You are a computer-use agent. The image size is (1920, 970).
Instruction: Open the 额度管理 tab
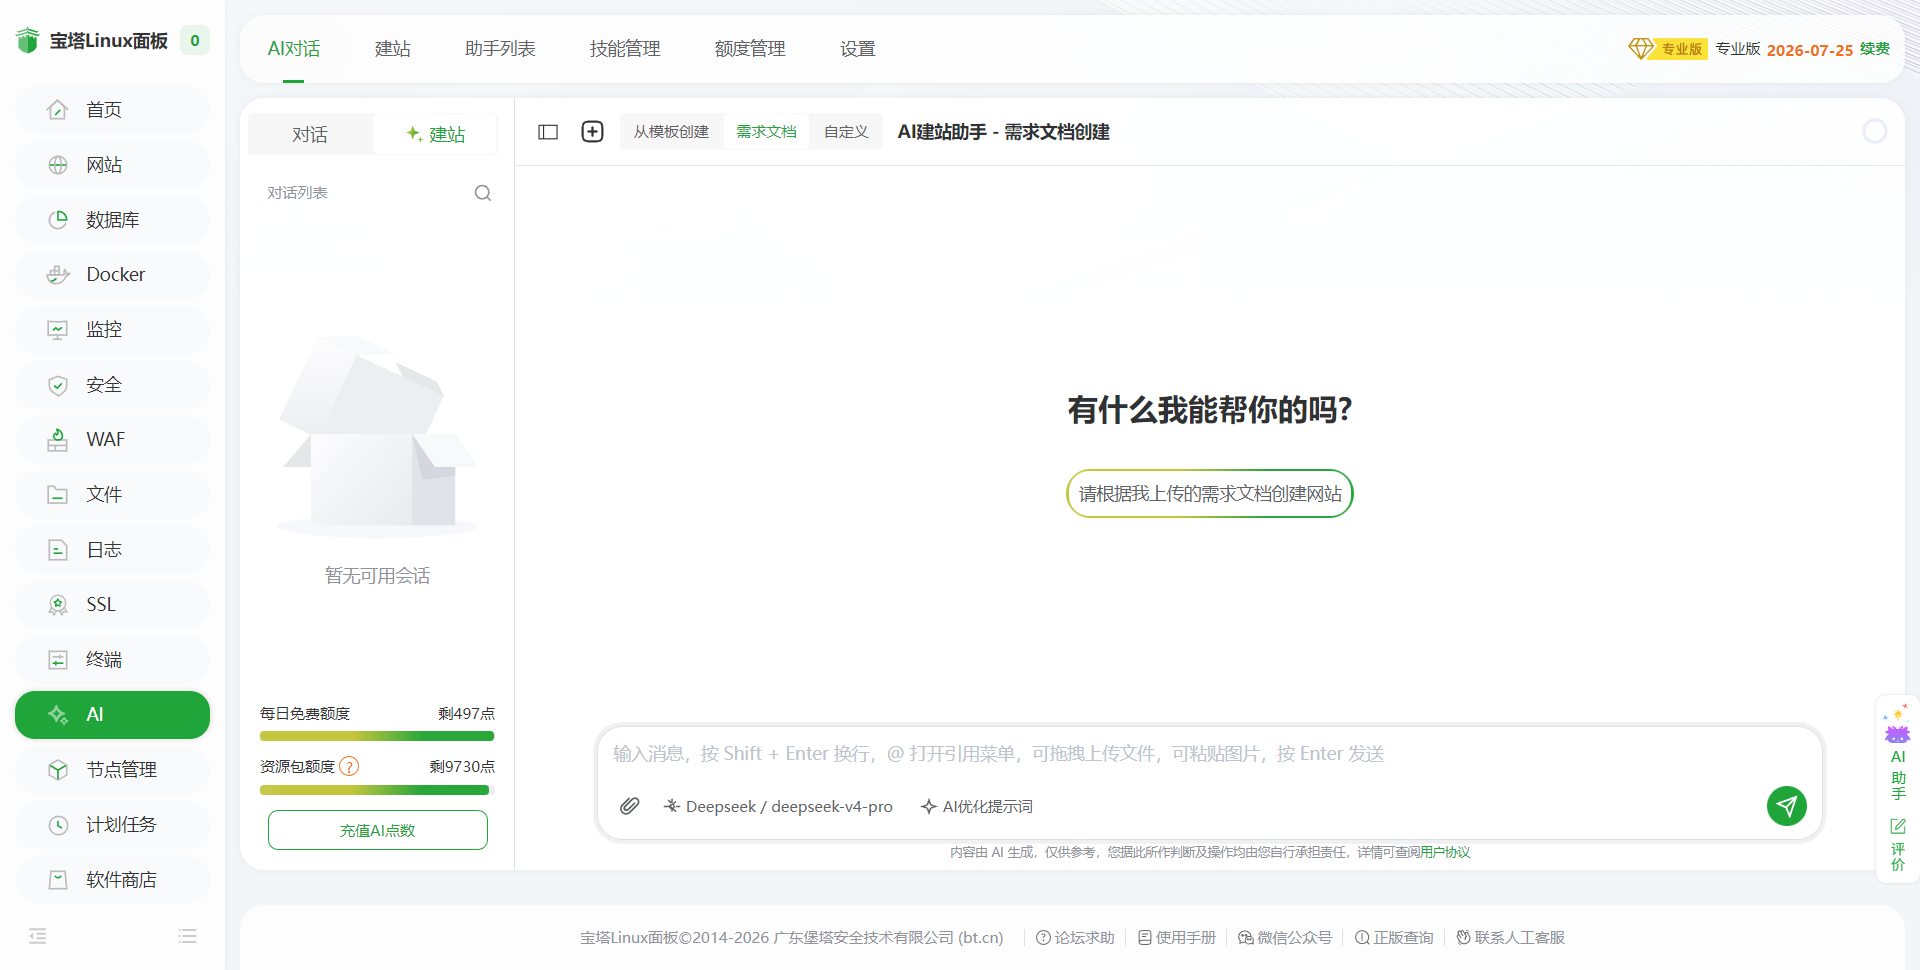tap(750, 49)
